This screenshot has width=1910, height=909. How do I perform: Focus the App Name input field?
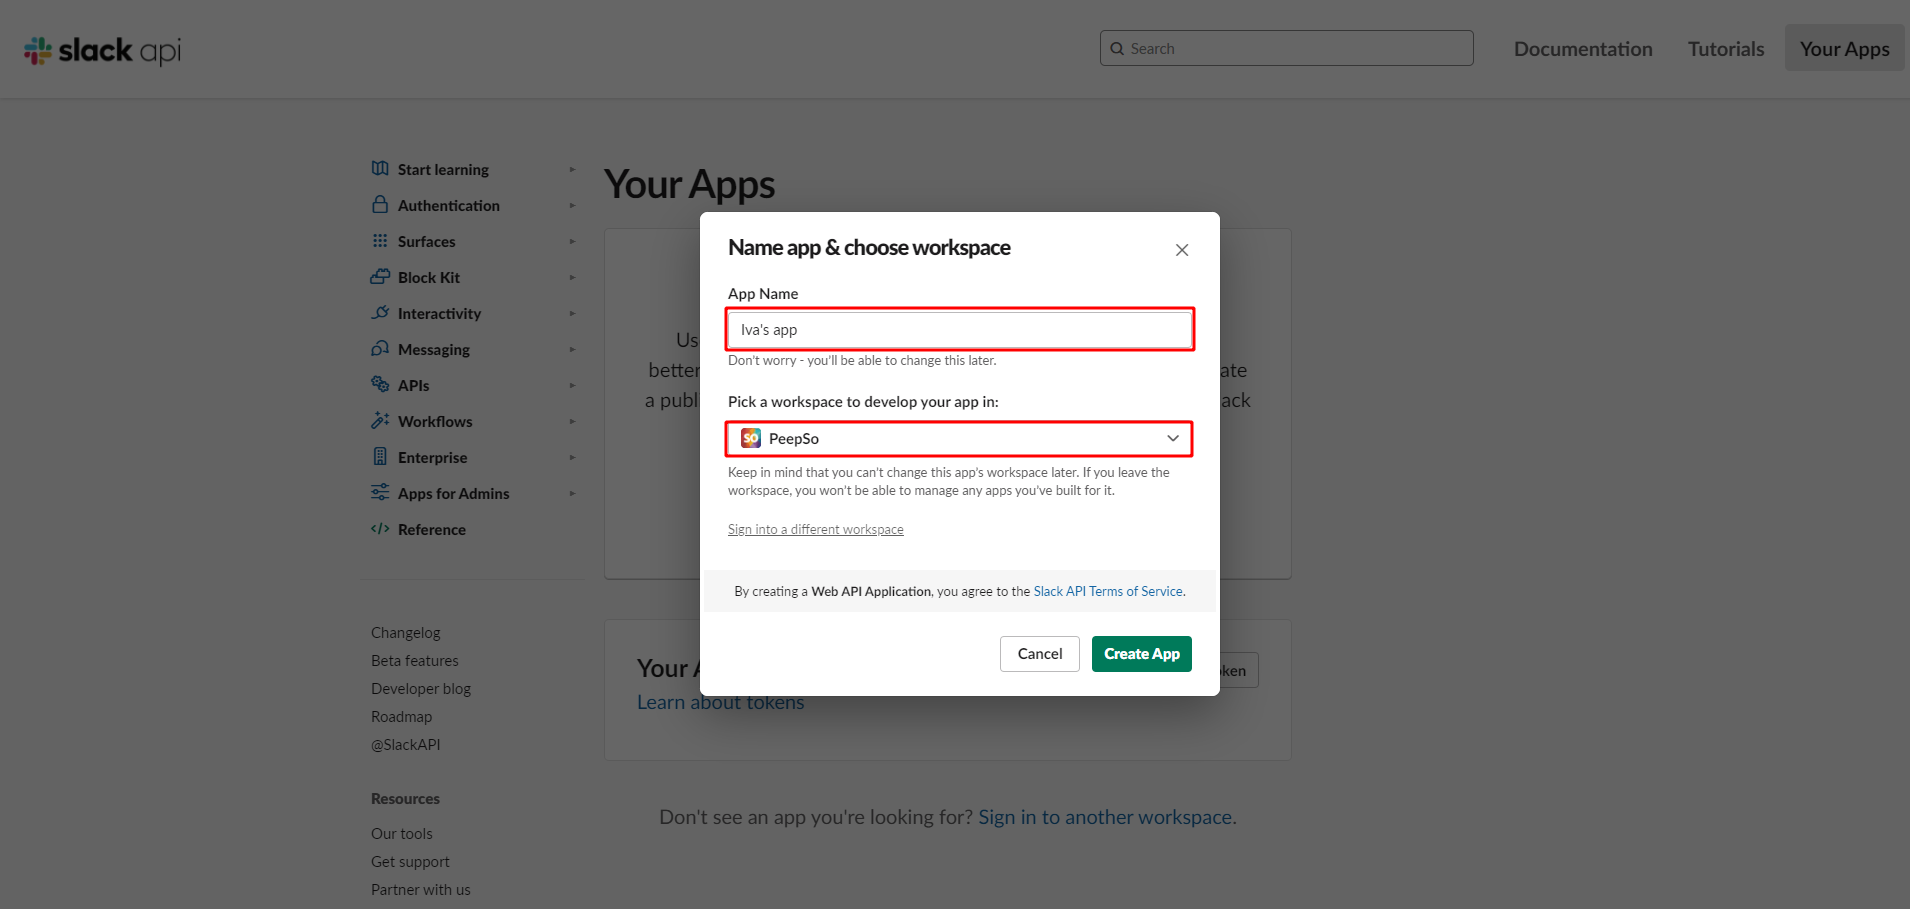pyautogui.click(x=960, y=329)
